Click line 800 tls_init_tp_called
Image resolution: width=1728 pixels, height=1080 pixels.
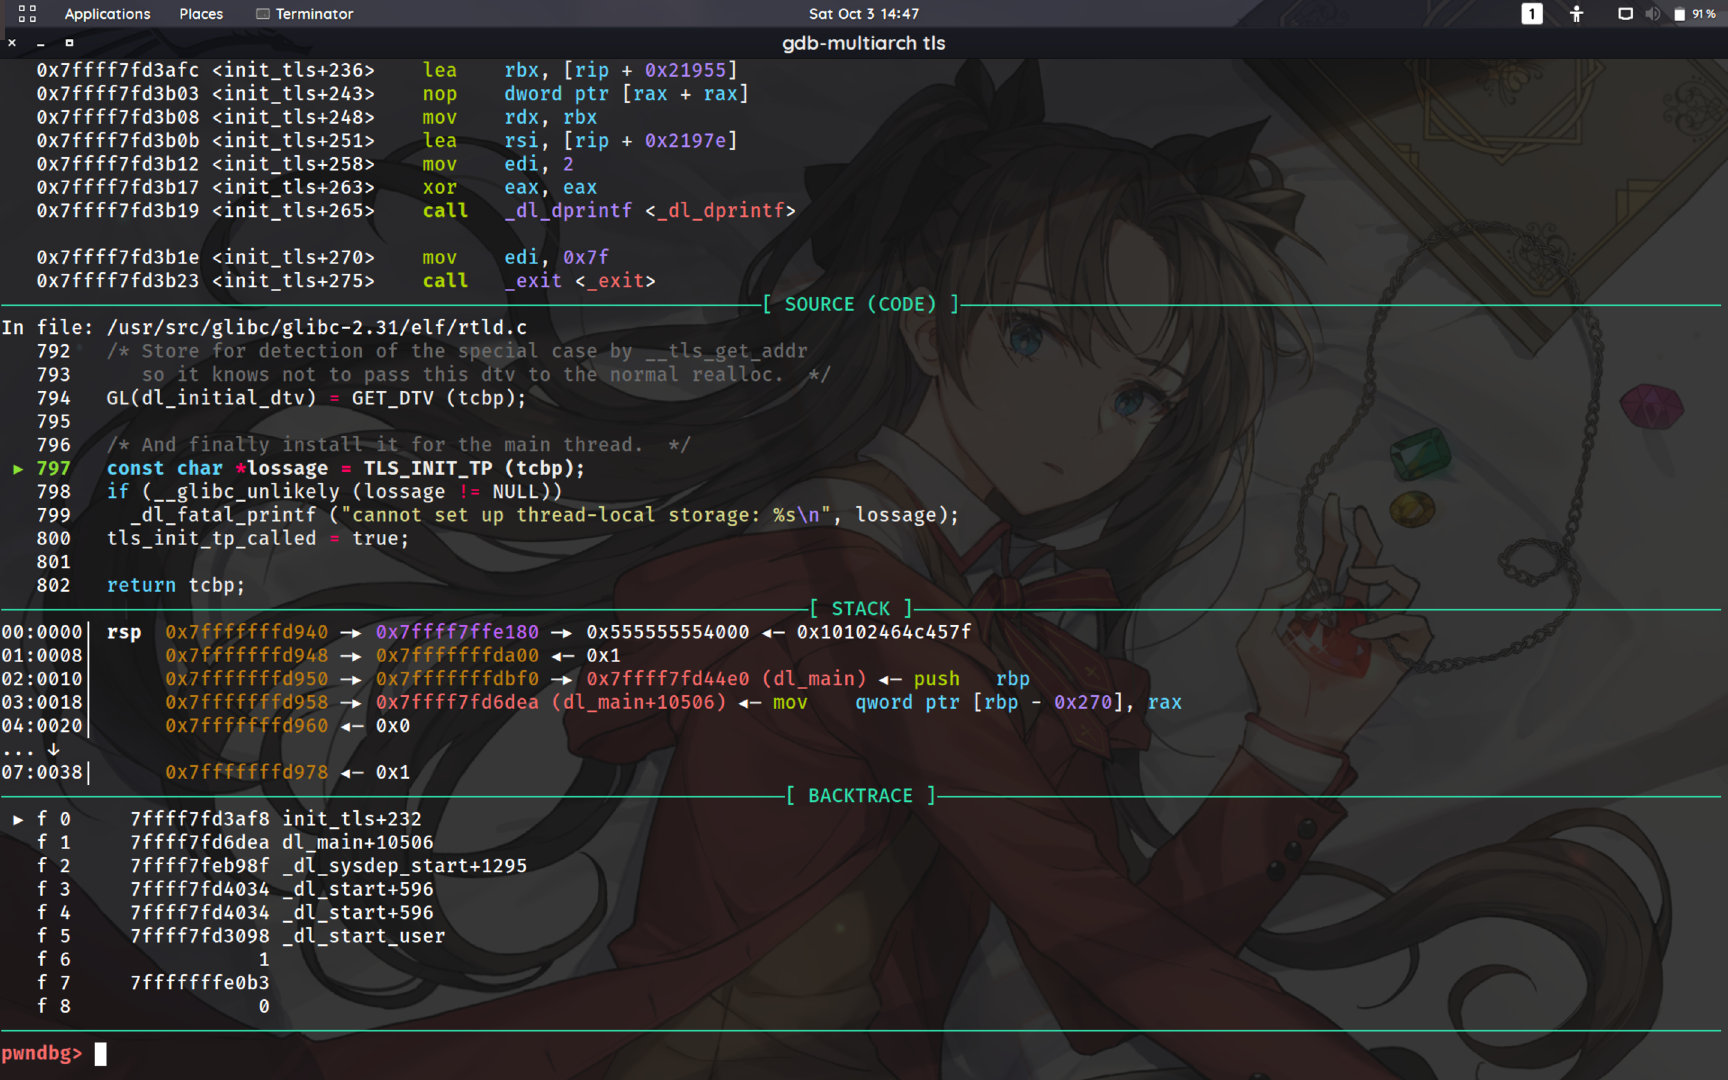coord(258,538)
